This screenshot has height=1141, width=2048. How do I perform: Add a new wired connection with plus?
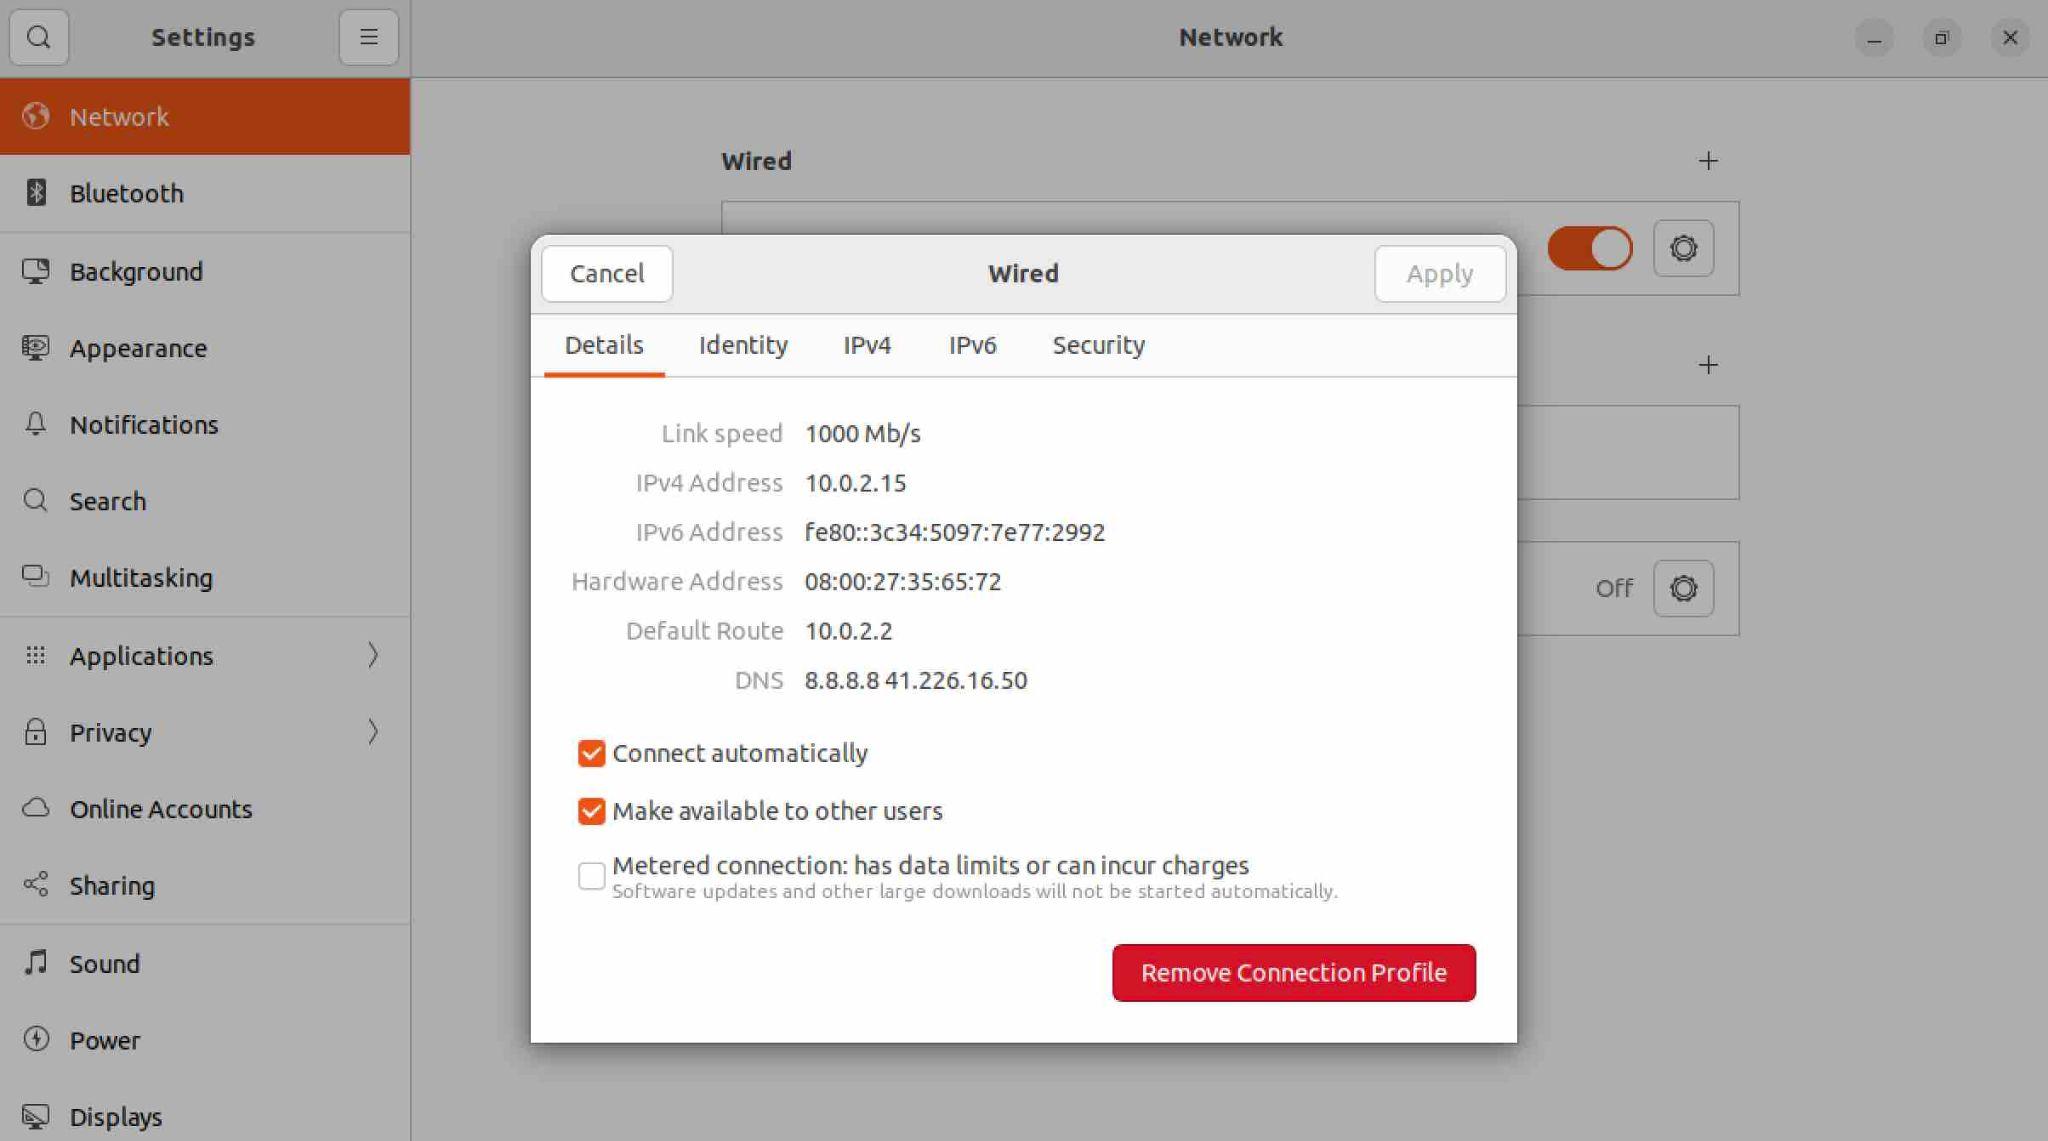click(x=1708, y=161)
